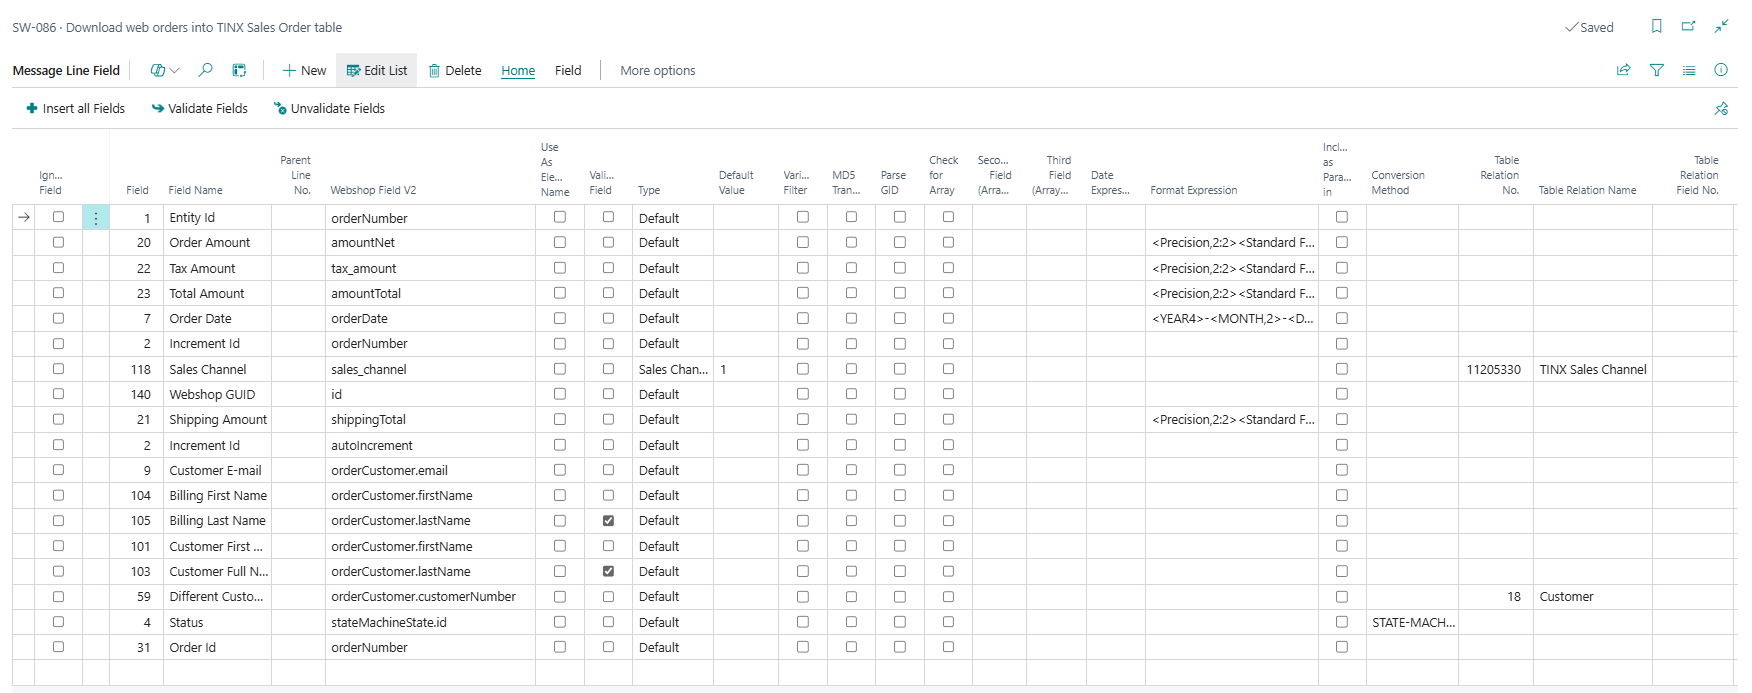Click the 'Customer' table relation name cell

[1592, 597]
